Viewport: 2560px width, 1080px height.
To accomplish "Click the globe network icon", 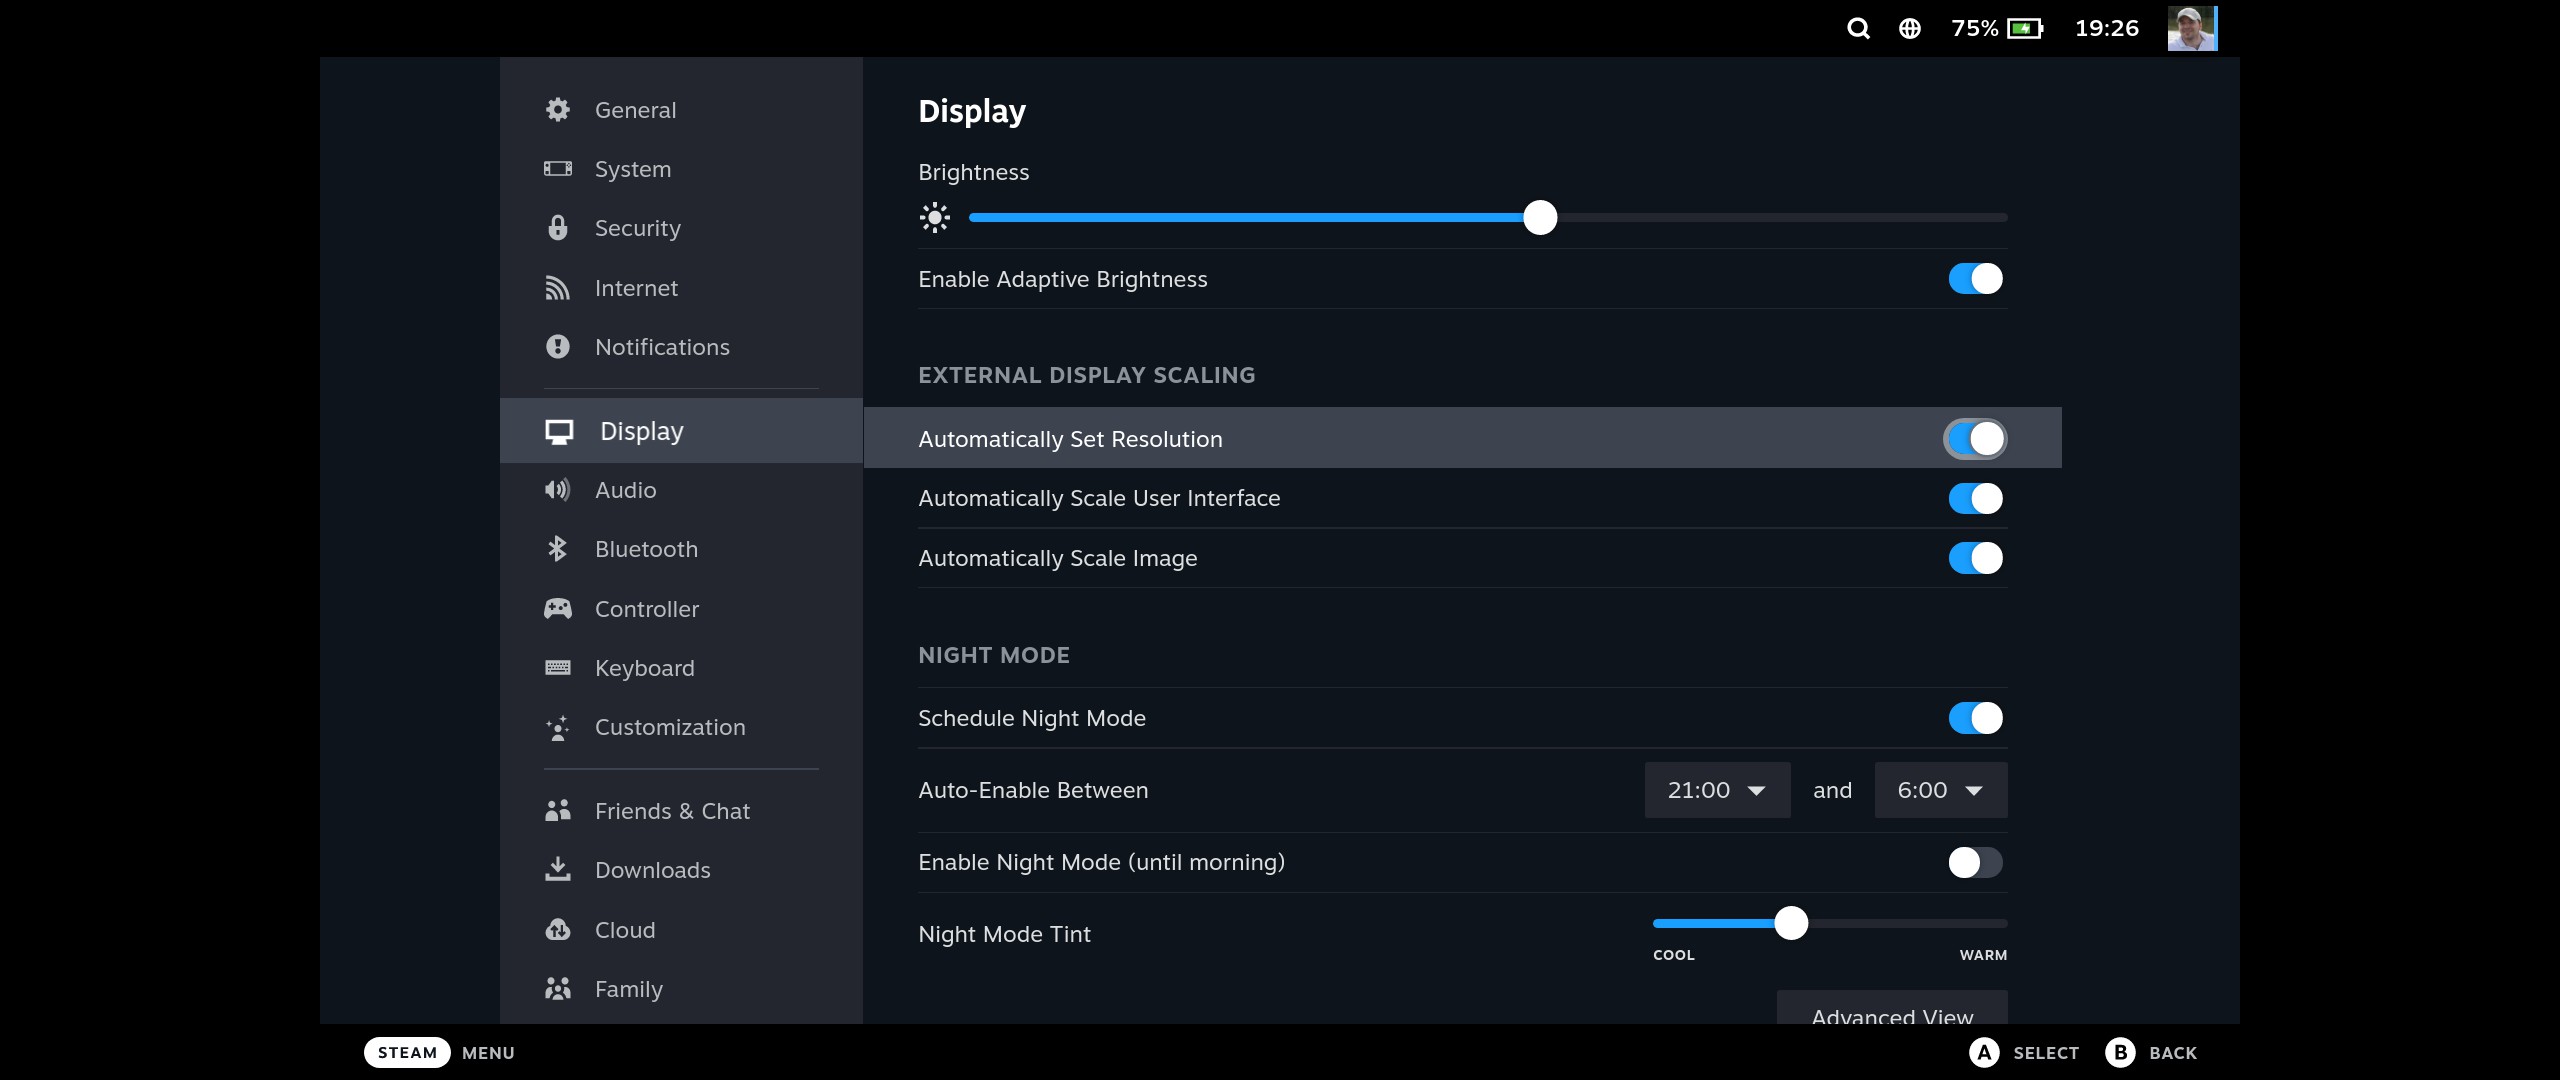I will click(x=1909, y=28).
